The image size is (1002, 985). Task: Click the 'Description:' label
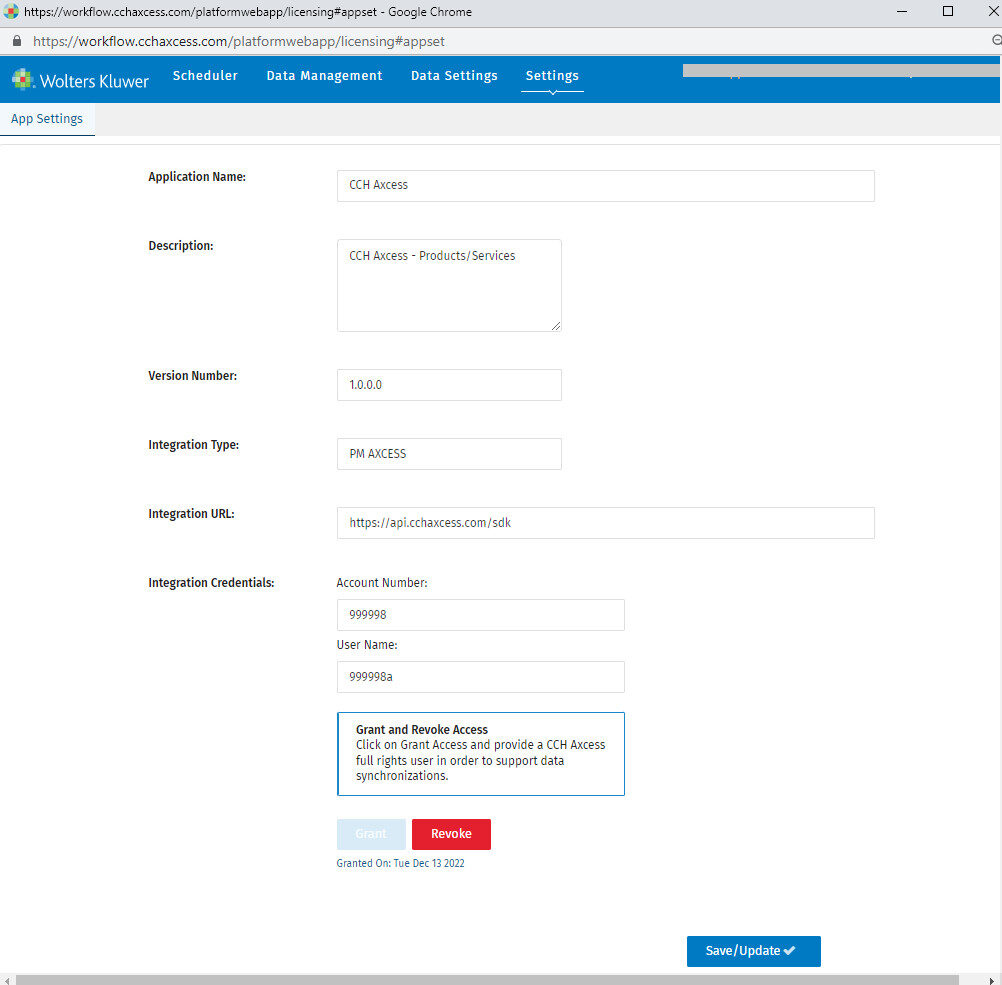(181, 246)
